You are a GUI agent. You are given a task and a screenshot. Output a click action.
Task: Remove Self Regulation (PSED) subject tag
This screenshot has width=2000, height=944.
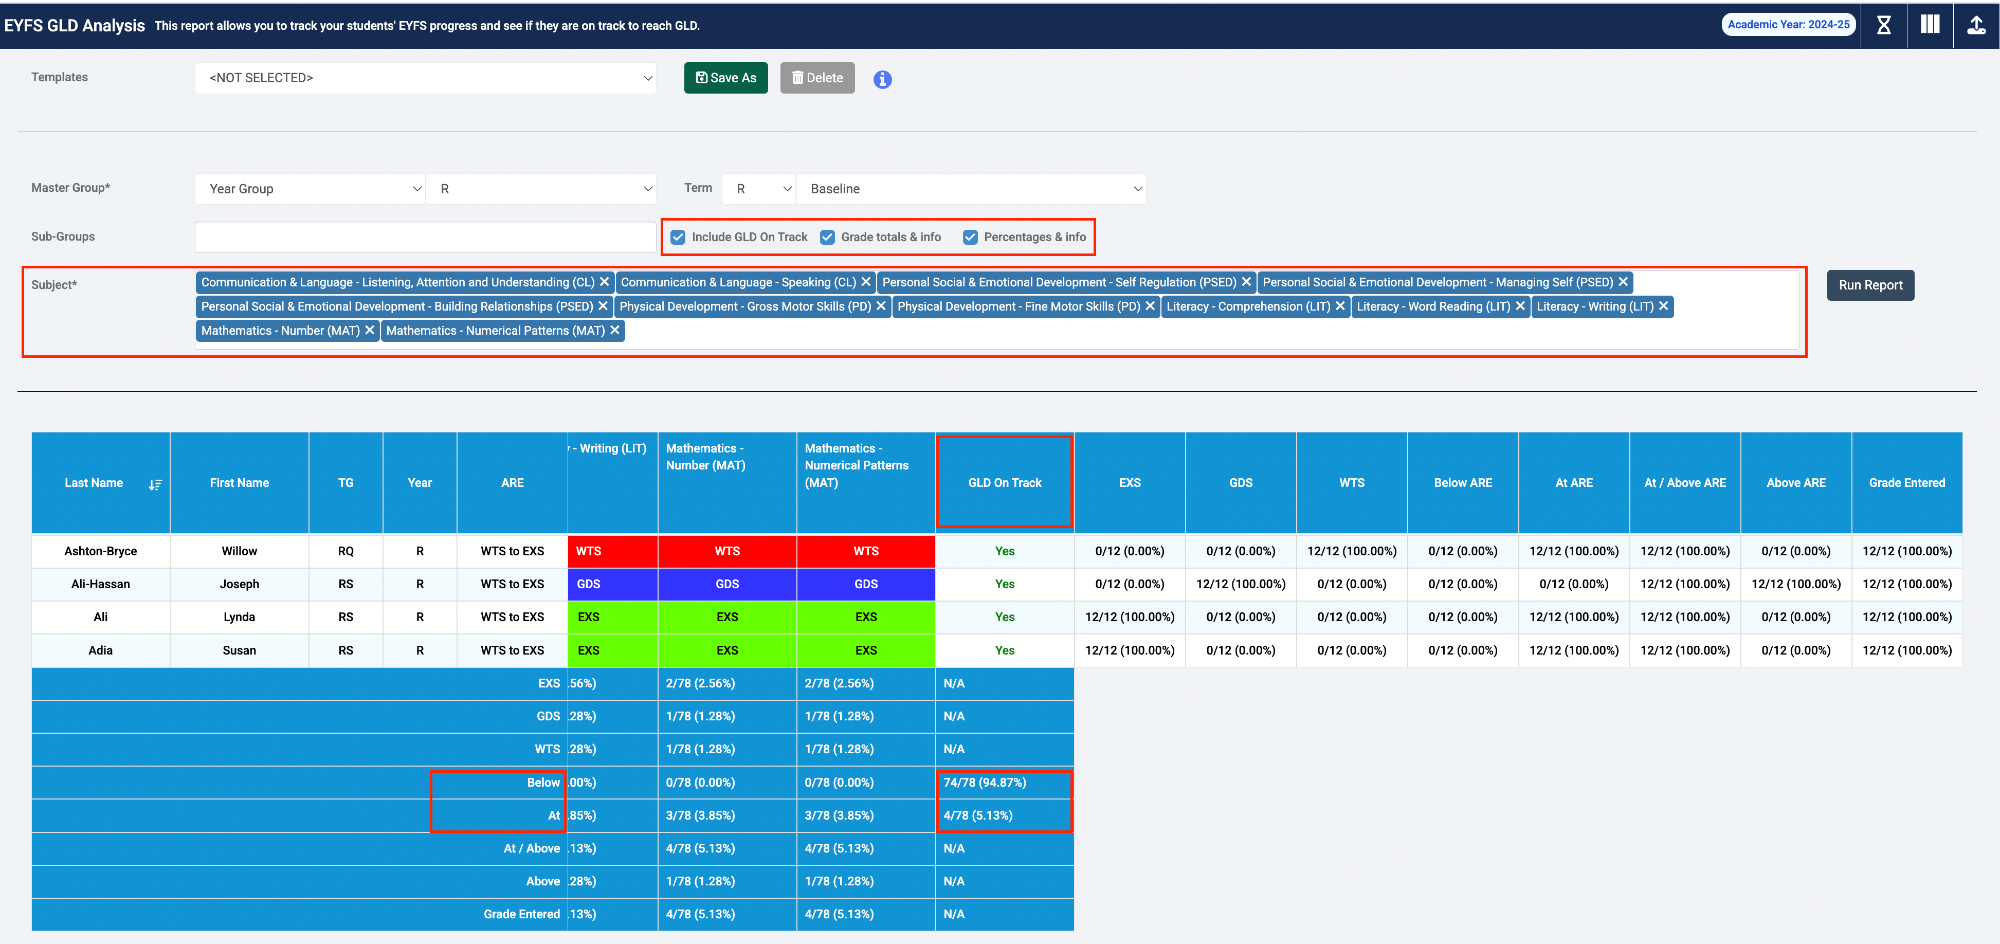(x=1246, y=282)
